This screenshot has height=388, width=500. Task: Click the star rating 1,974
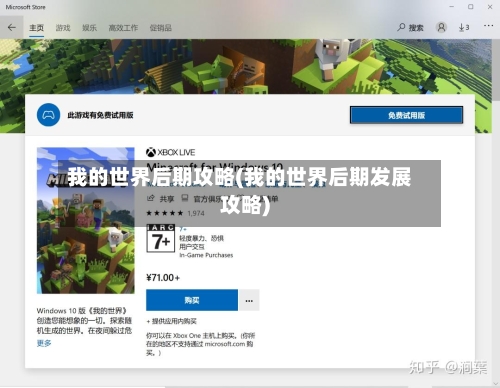pyautogui.click(x=175, y=213)
